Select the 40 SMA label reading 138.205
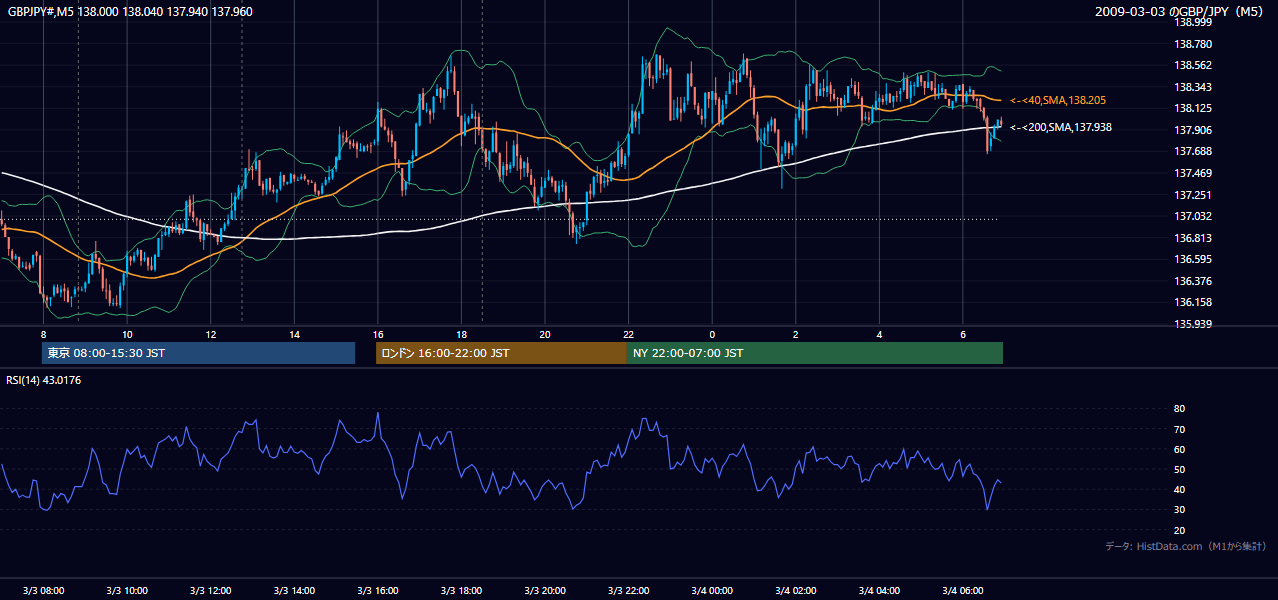Viewport: 1278px width, 600px height. (x=1058, y=100)
